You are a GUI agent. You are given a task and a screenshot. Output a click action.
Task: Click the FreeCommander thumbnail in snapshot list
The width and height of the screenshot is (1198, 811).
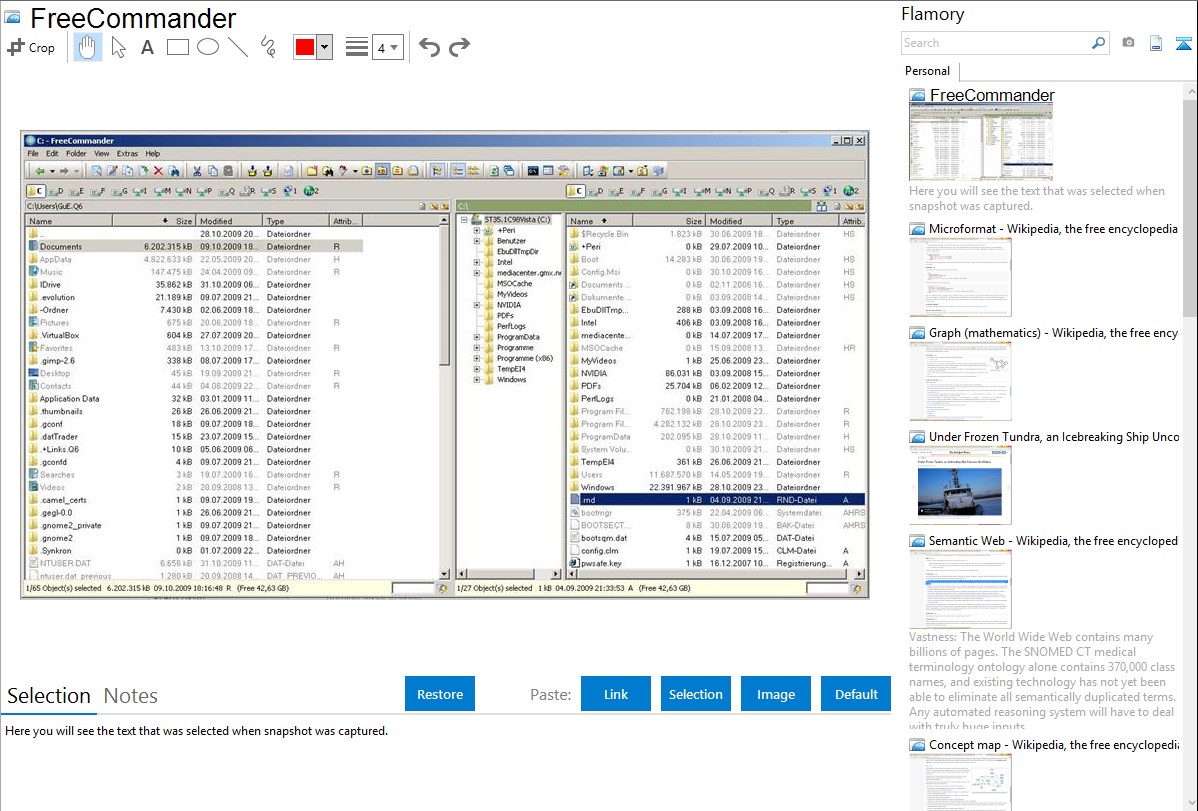[981, 143]
